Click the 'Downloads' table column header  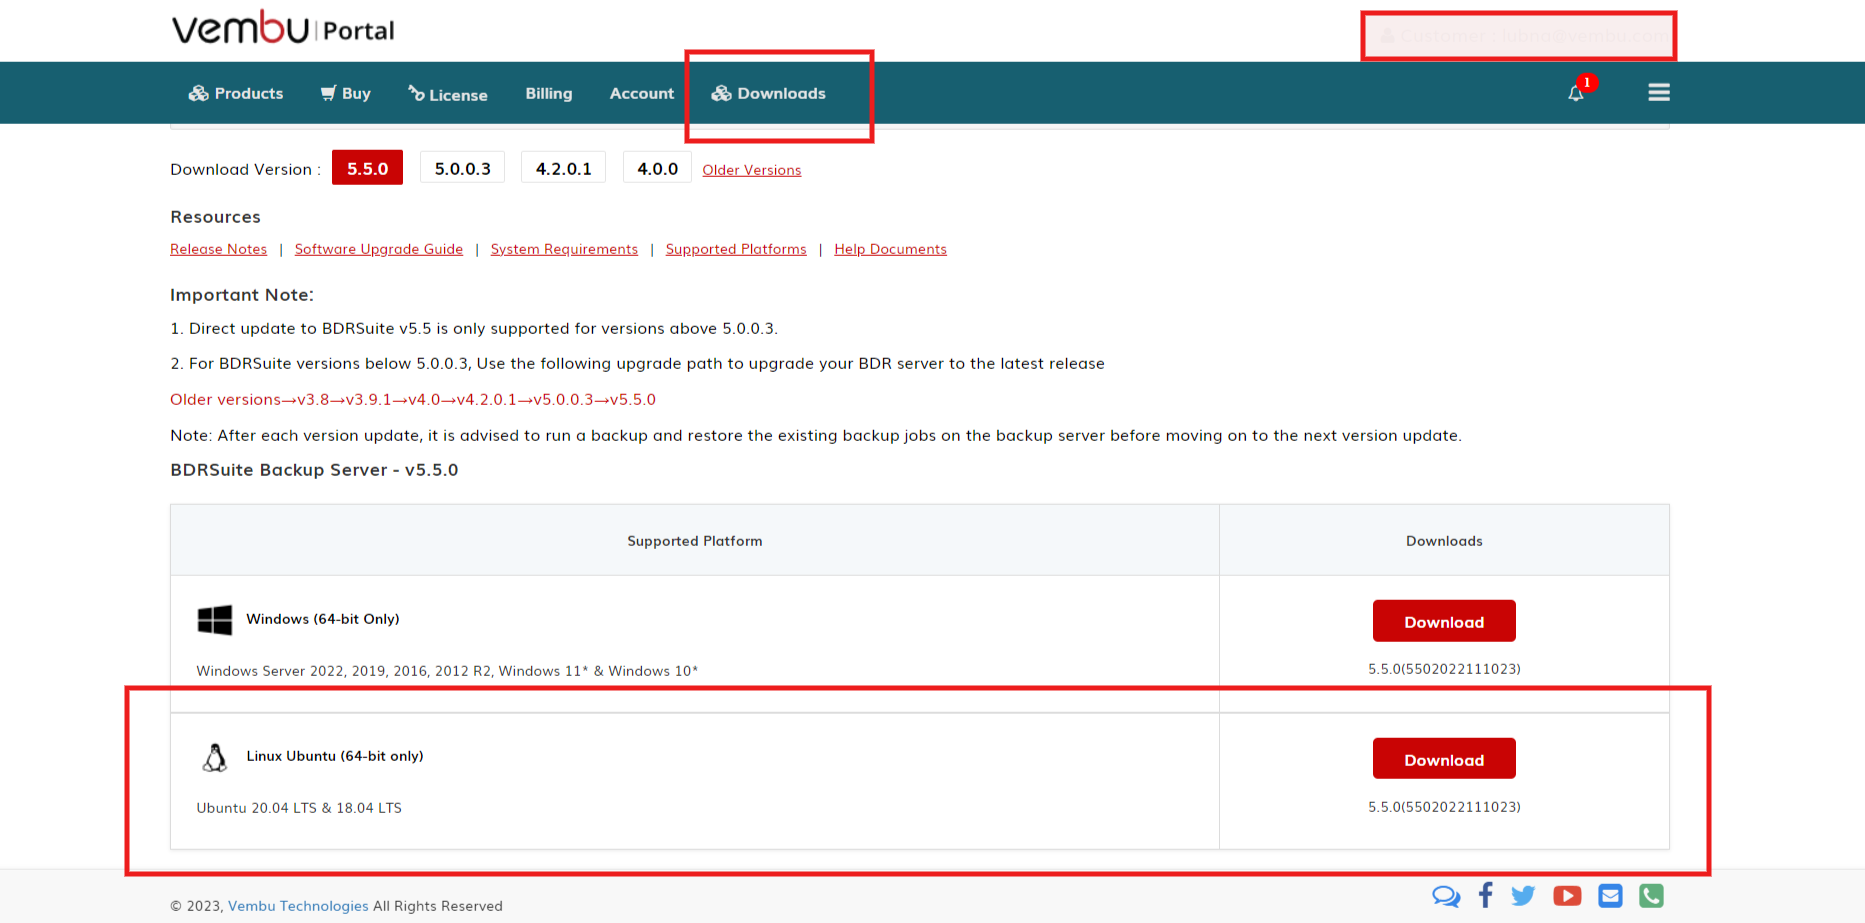[x=1444, y=541]
